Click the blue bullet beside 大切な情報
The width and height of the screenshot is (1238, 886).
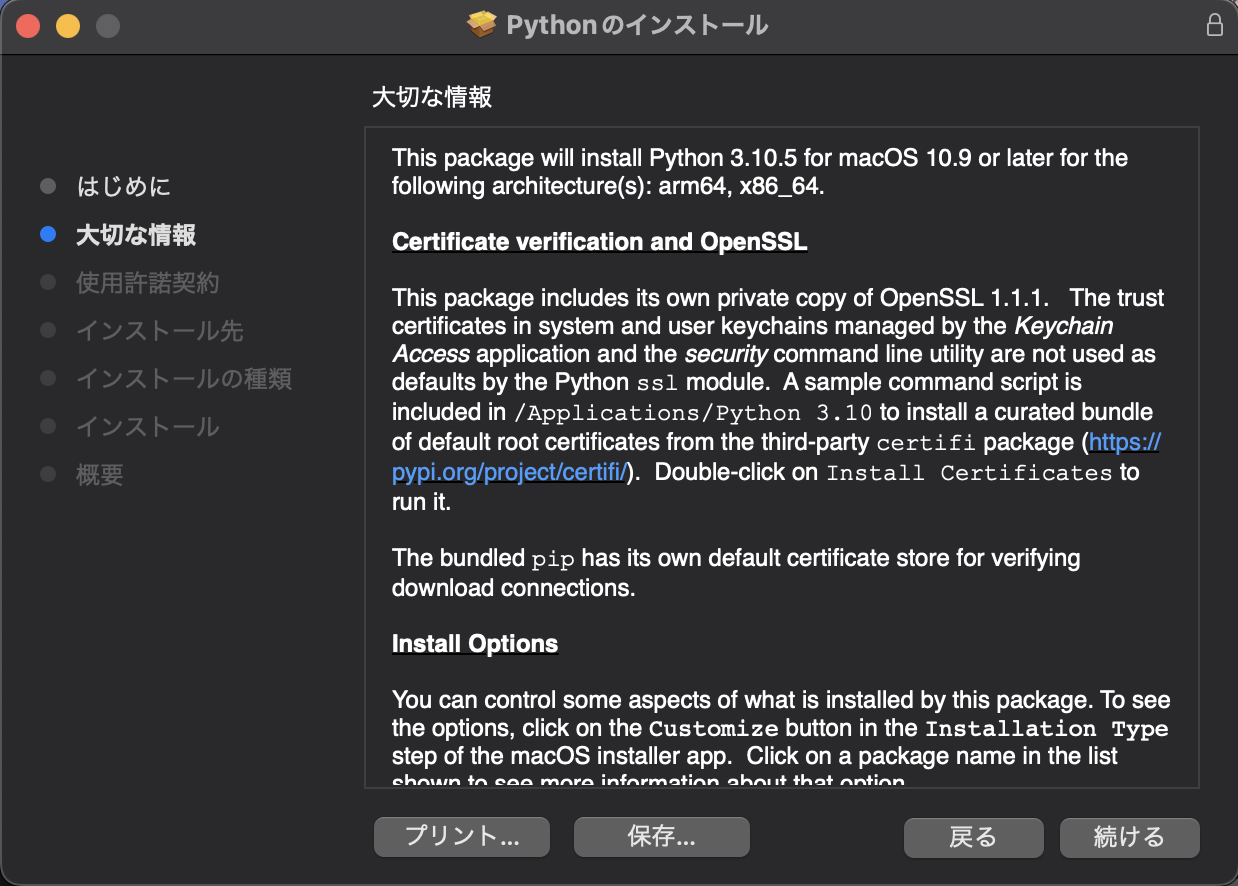[48, 234]
